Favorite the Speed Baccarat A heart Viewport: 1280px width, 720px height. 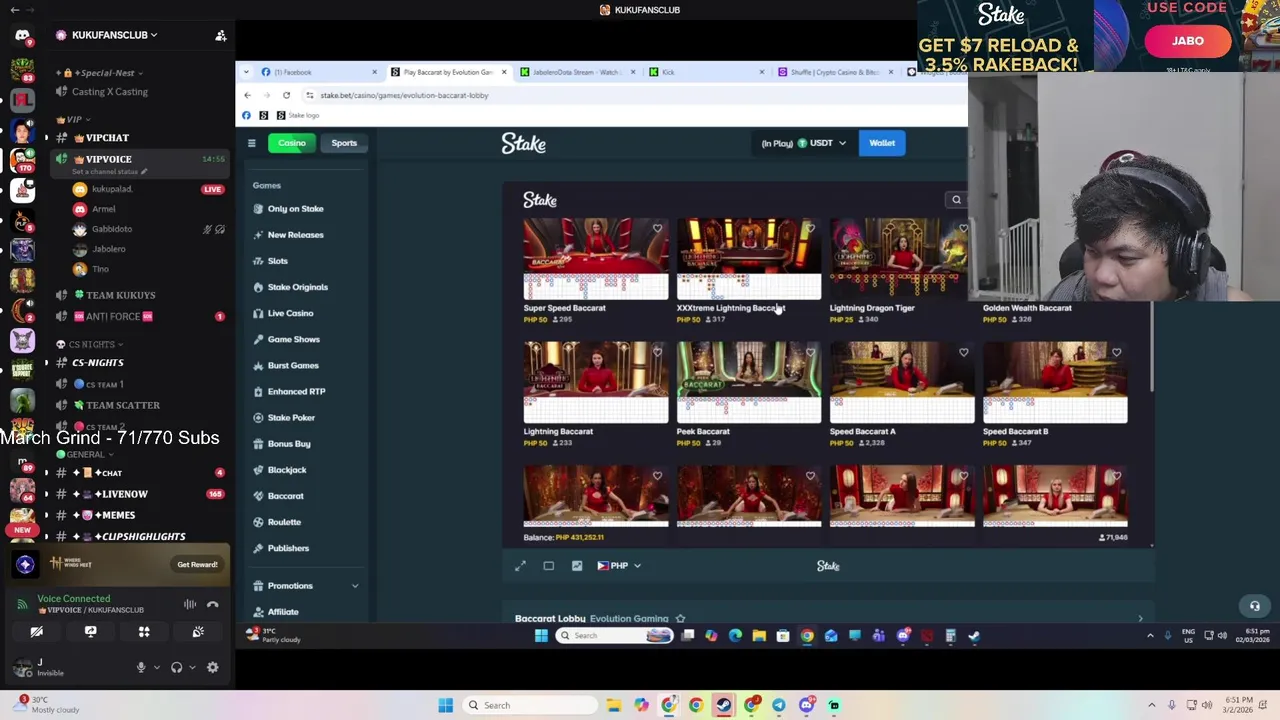(x=963, y=352)
